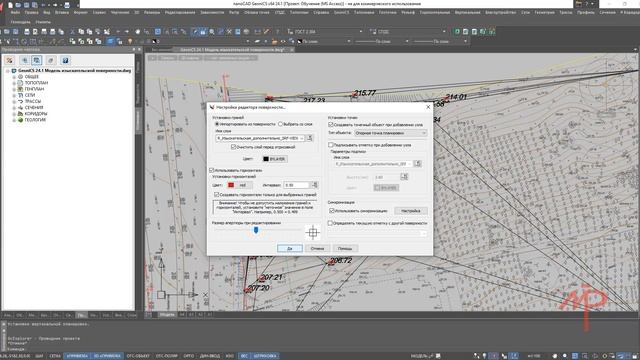Screen dimensions: 640x360
Task: Undo last action using toolbar arrow
Action: click(x=118, y=31)
